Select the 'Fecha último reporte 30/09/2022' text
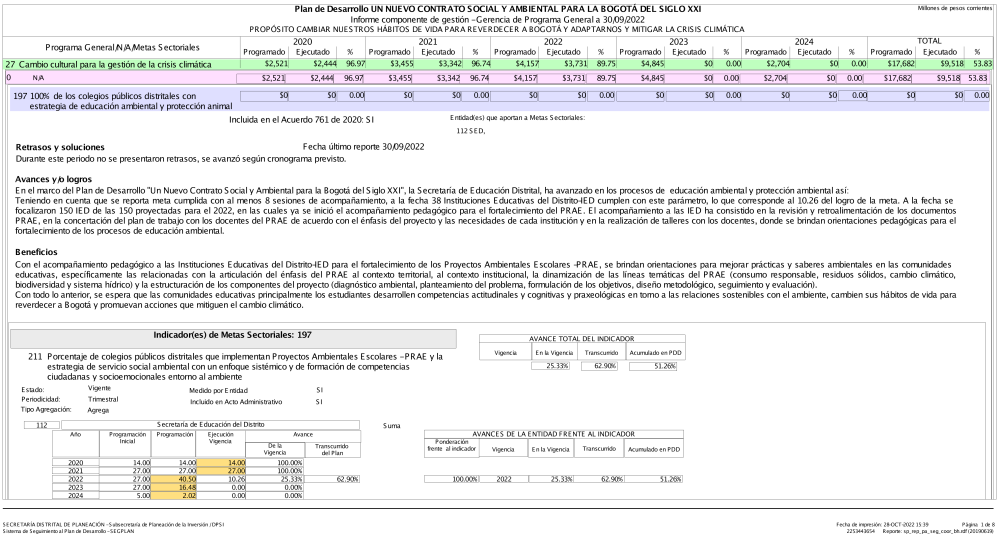The image size is (1000, 535). (x=343, y=147)
